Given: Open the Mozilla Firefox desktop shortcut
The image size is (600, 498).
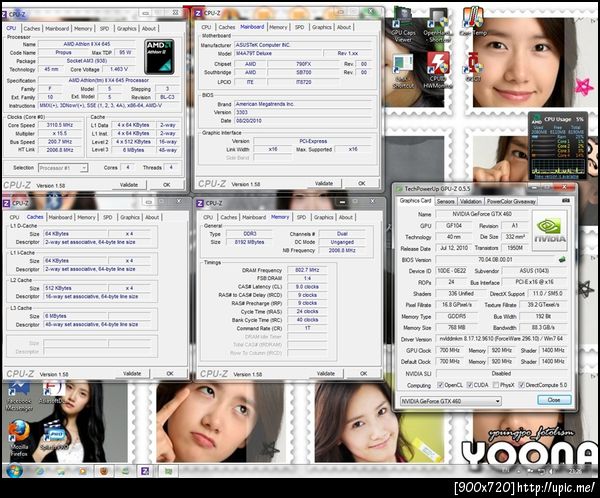Looking at the screenshot, I should 18,438.
